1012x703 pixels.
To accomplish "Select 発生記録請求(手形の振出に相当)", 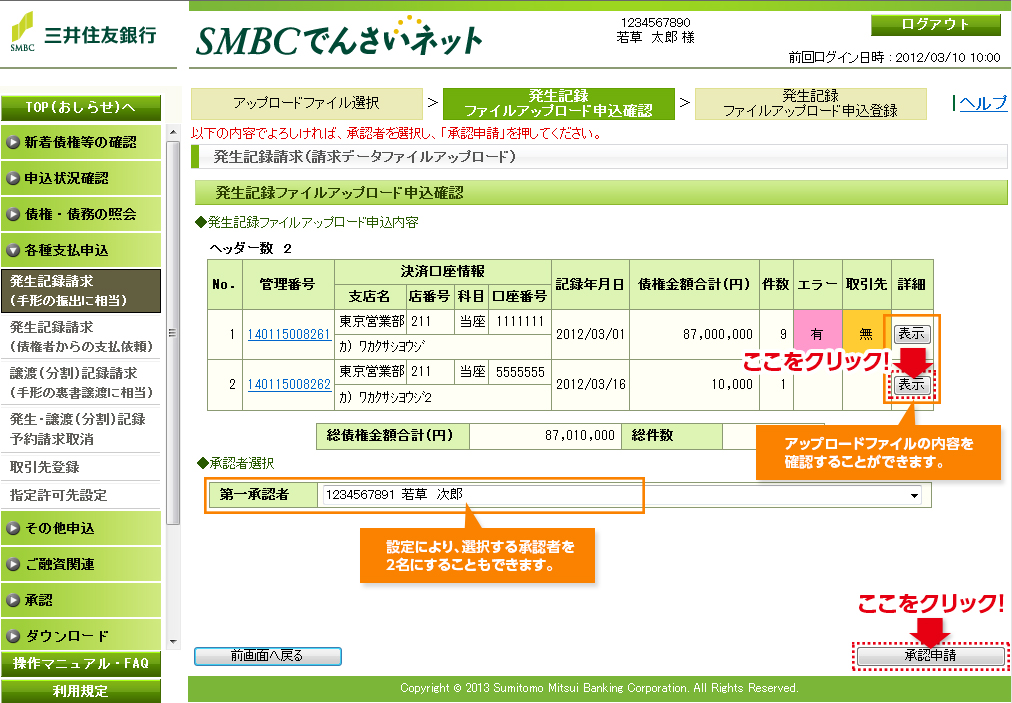I will pyautogui.click(x=81, y=291).
